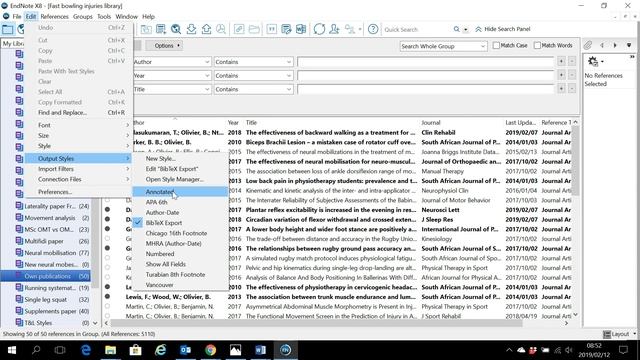Click the local library mode folder icon
The width and height of the screenshot is (640, 360).
tap(7, 29)
